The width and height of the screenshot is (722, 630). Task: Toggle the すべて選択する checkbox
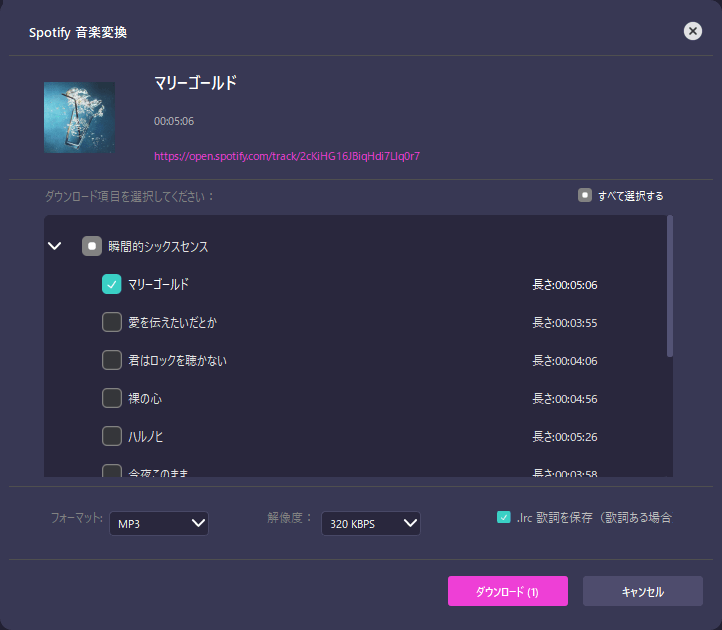585,195
